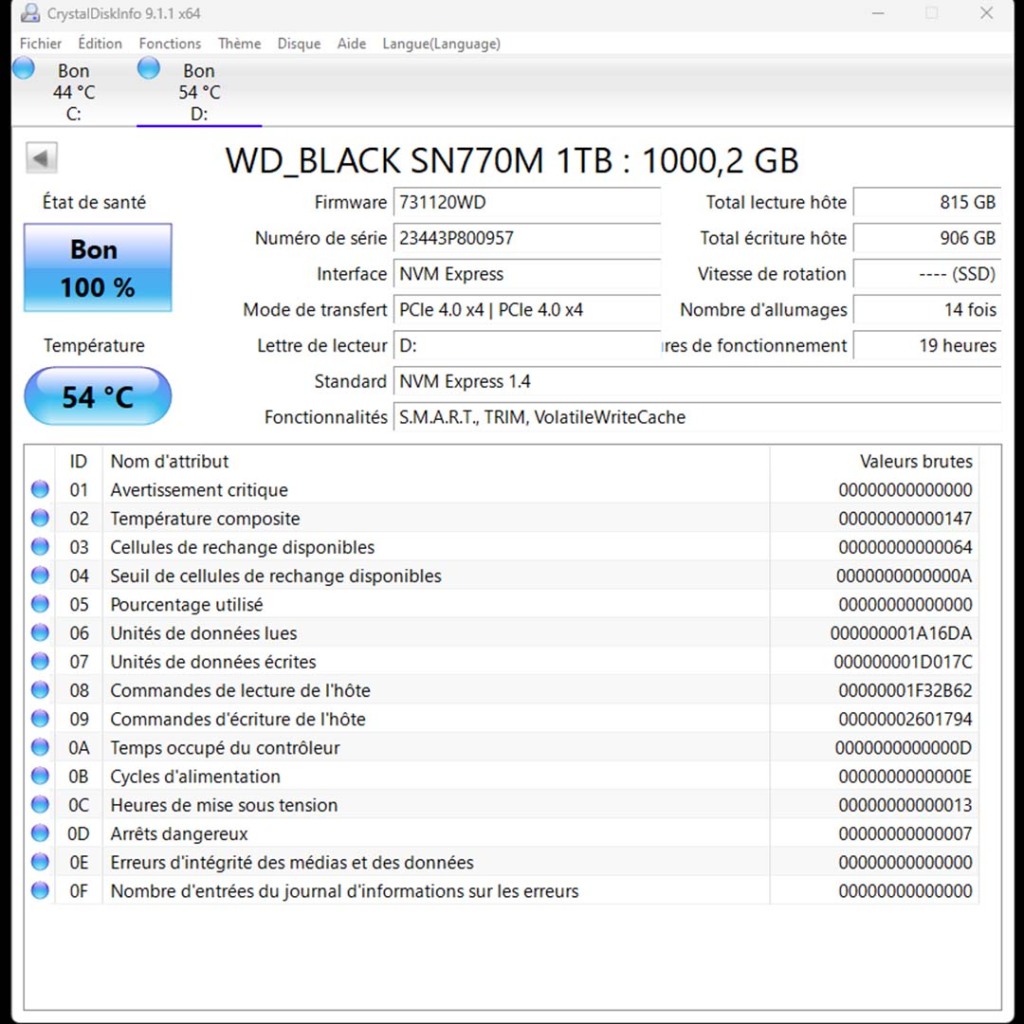
Task: Click the Total lecture hôte value 815 GB
Action: 927,202
